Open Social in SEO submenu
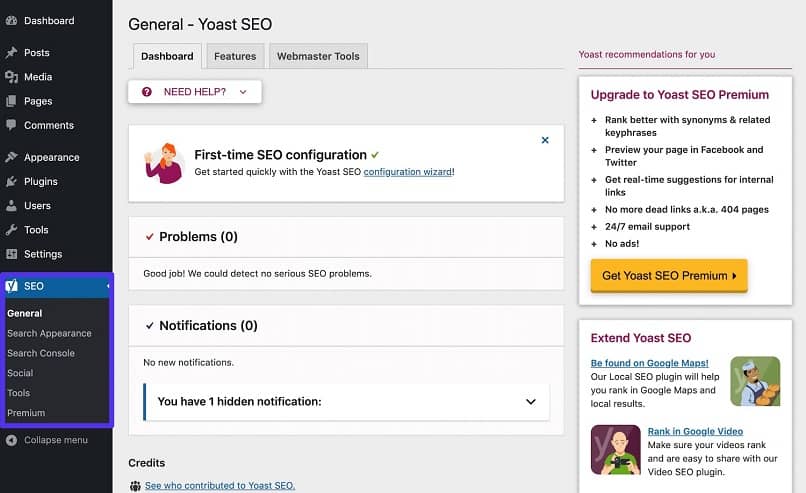This screenshot has width=806, height=493. click(x=20, y=373)
